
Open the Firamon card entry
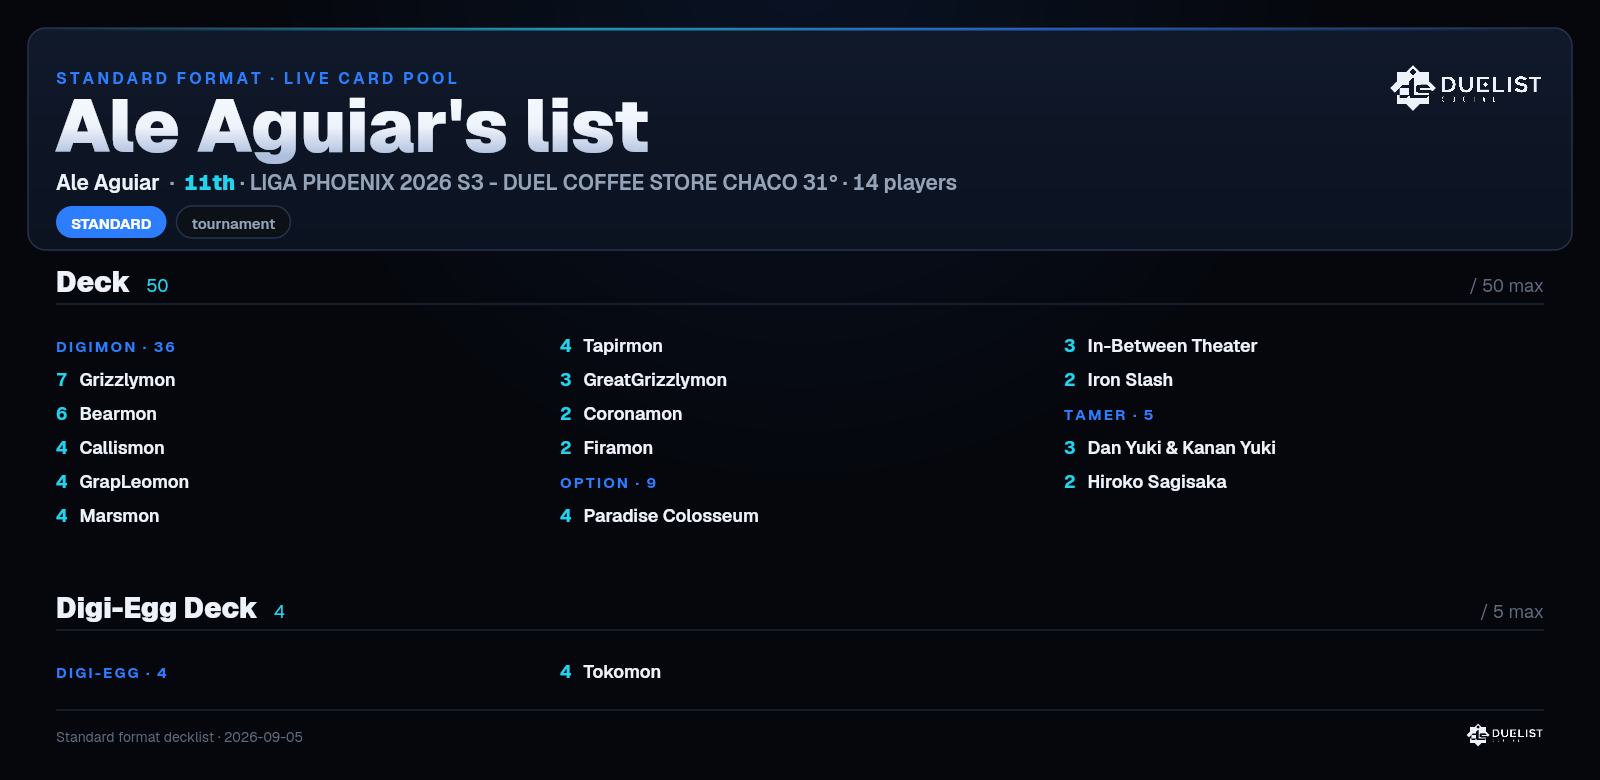(606, 448)
